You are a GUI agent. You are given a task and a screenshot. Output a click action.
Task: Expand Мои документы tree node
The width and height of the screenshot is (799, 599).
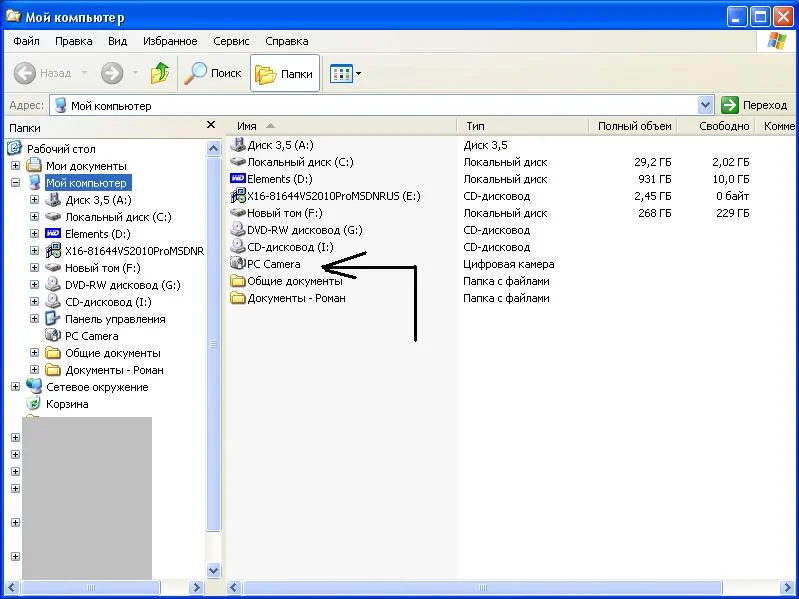click(15, 166)
